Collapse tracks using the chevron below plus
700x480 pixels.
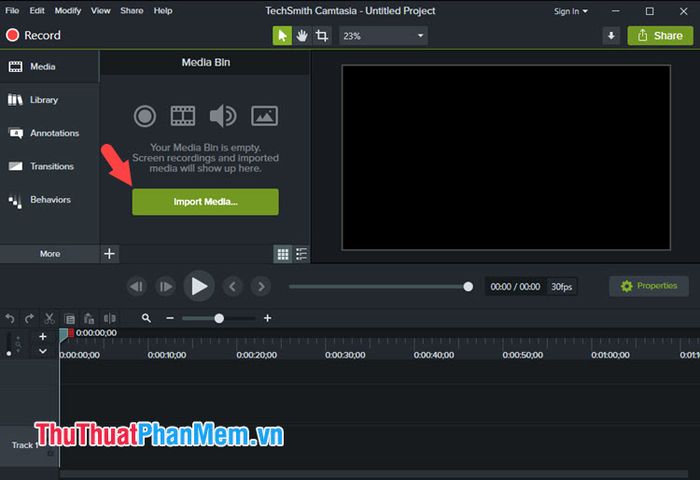coord(42,351)
